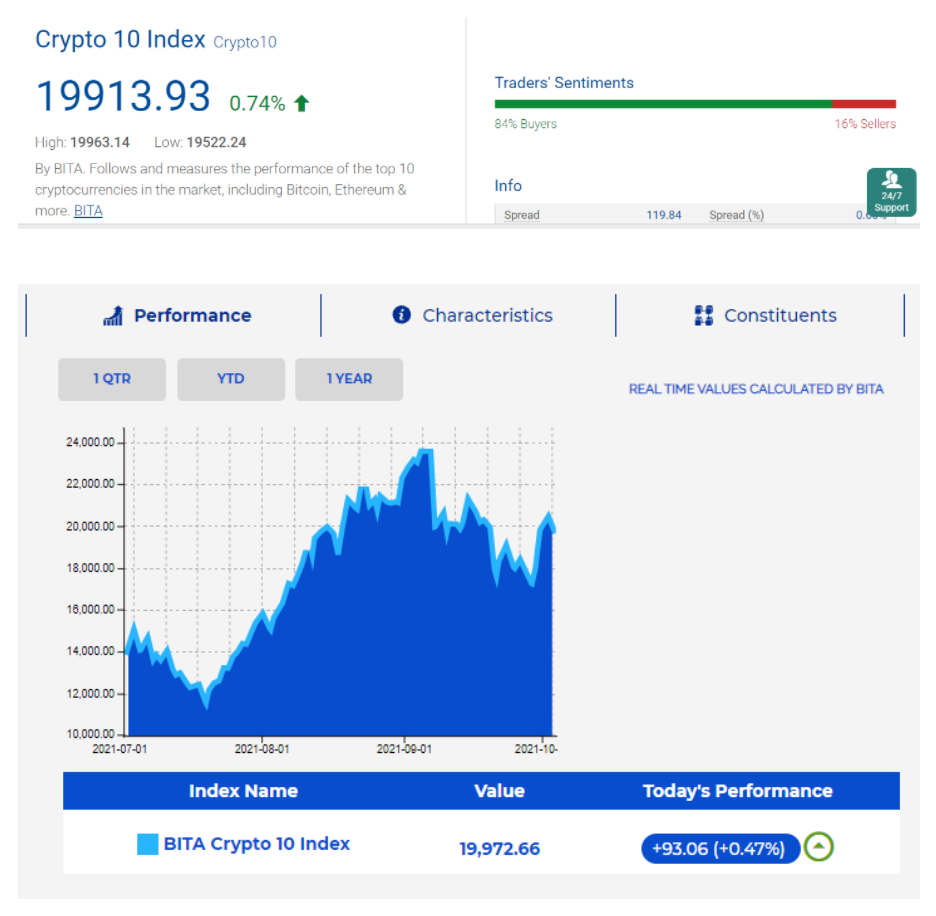Click the Value column header
The width and height of the screenshot is (936, 916).
(x=499, y=791)
